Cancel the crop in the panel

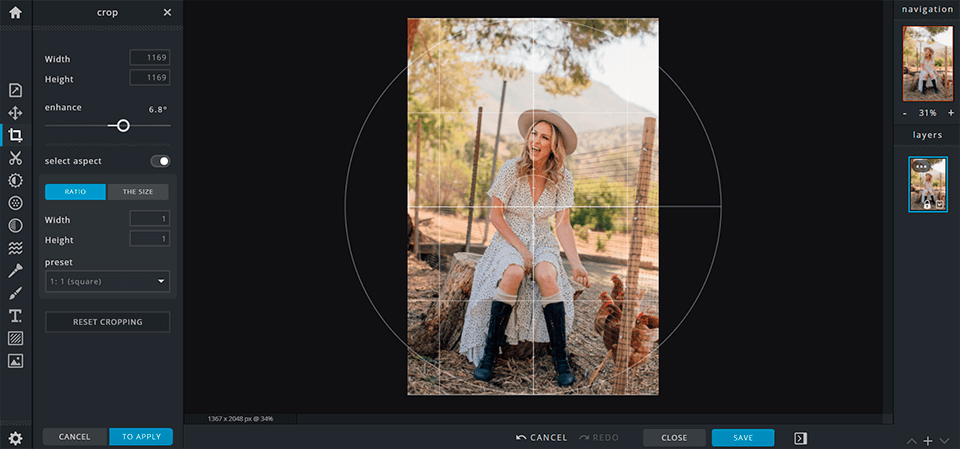click(x=75, y=437)
